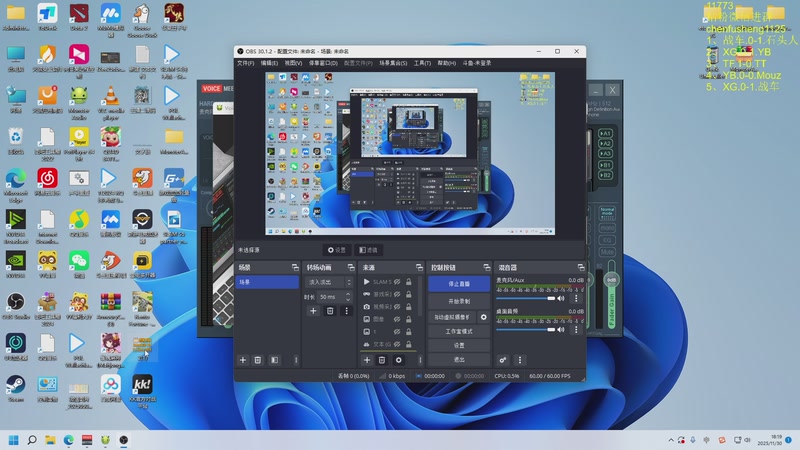This screenshot has height=450, width=800.
Task: Remove selected scene with trash icon
Action: tap(258, 360)
